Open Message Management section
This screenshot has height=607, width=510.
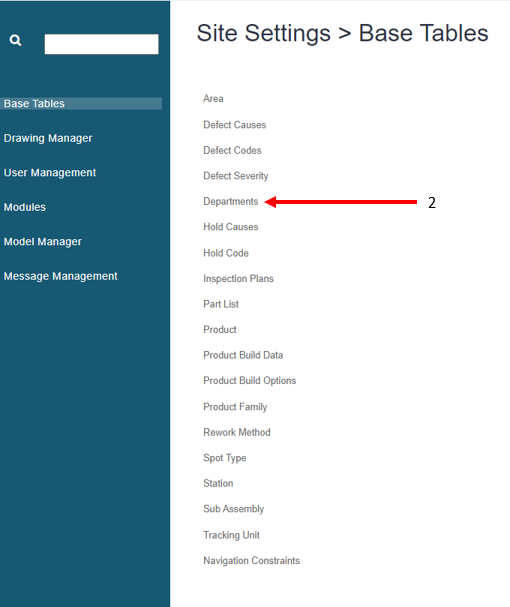pyautogui.click(x=60, y=276)
